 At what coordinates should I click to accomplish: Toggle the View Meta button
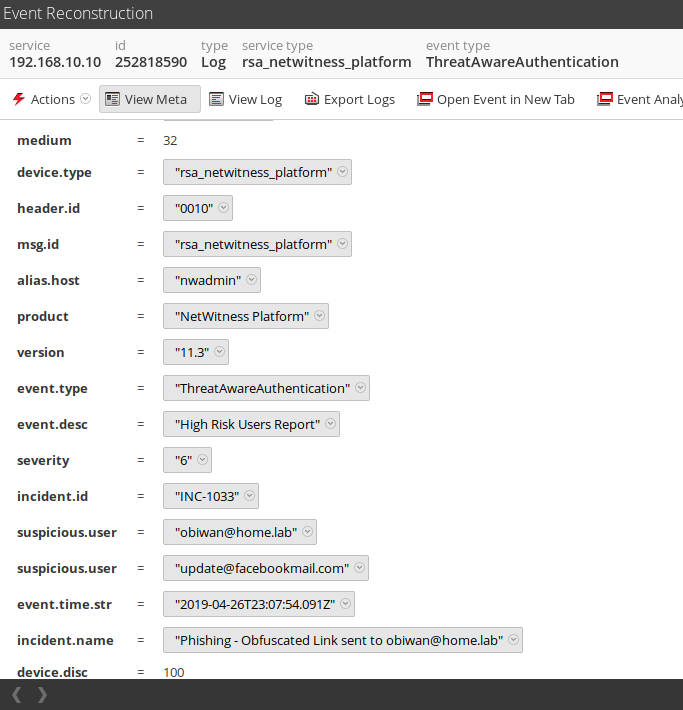coord(149,99)
